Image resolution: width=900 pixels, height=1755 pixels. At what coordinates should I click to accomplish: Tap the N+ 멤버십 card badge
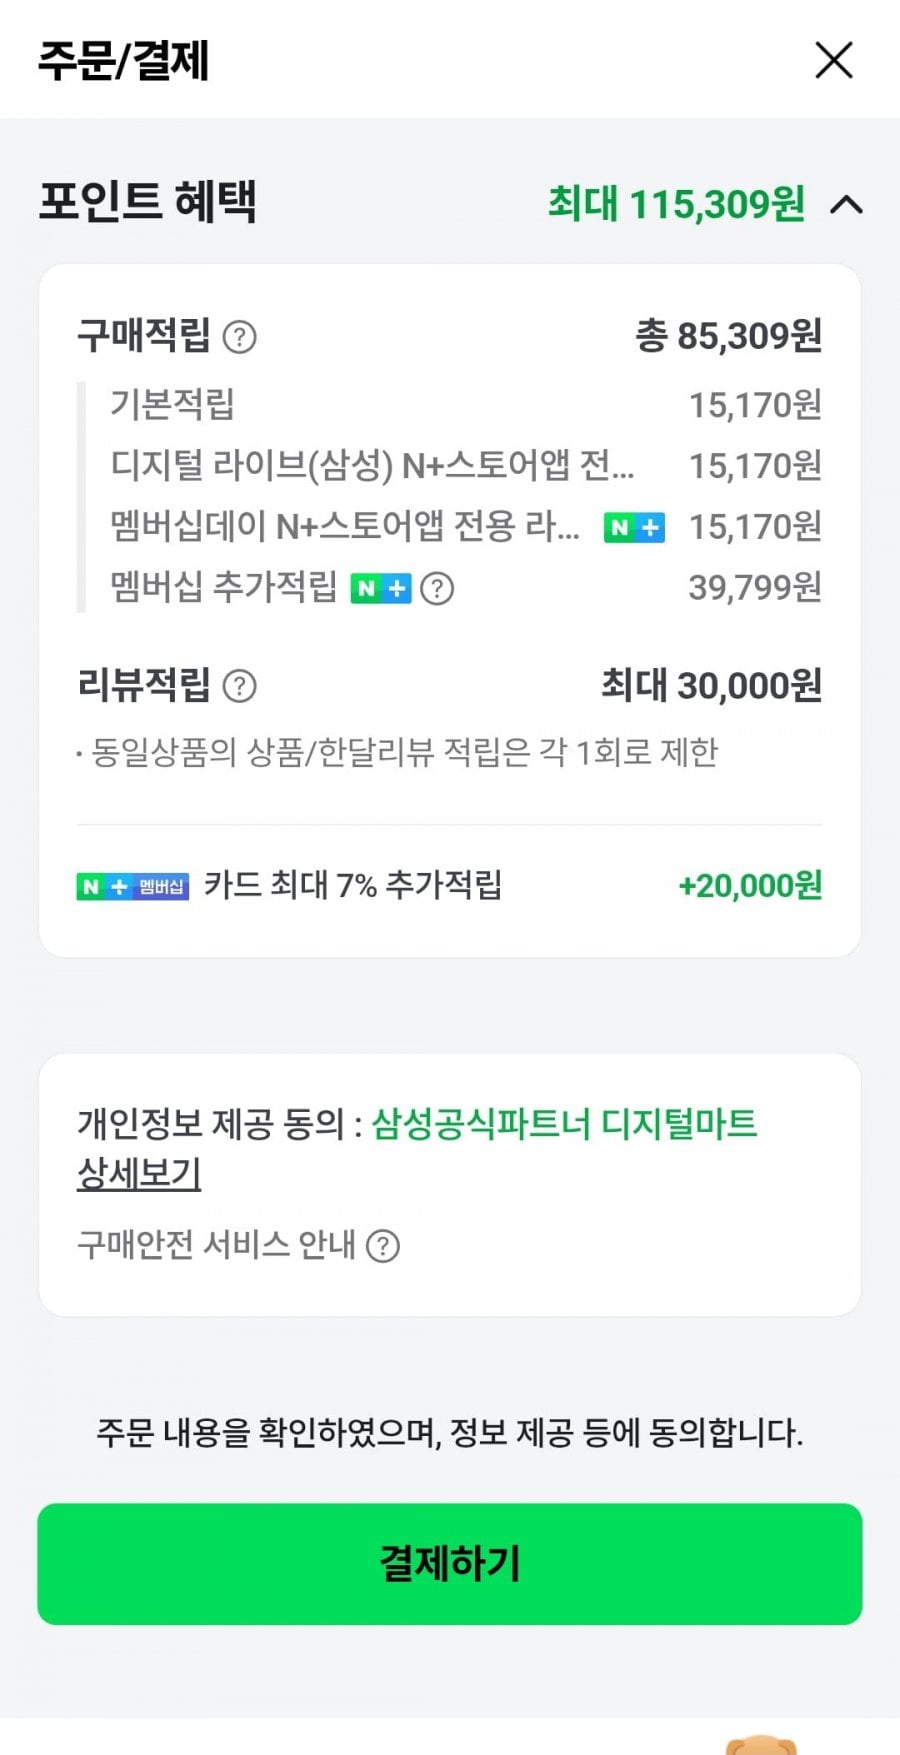coord(132,886)
